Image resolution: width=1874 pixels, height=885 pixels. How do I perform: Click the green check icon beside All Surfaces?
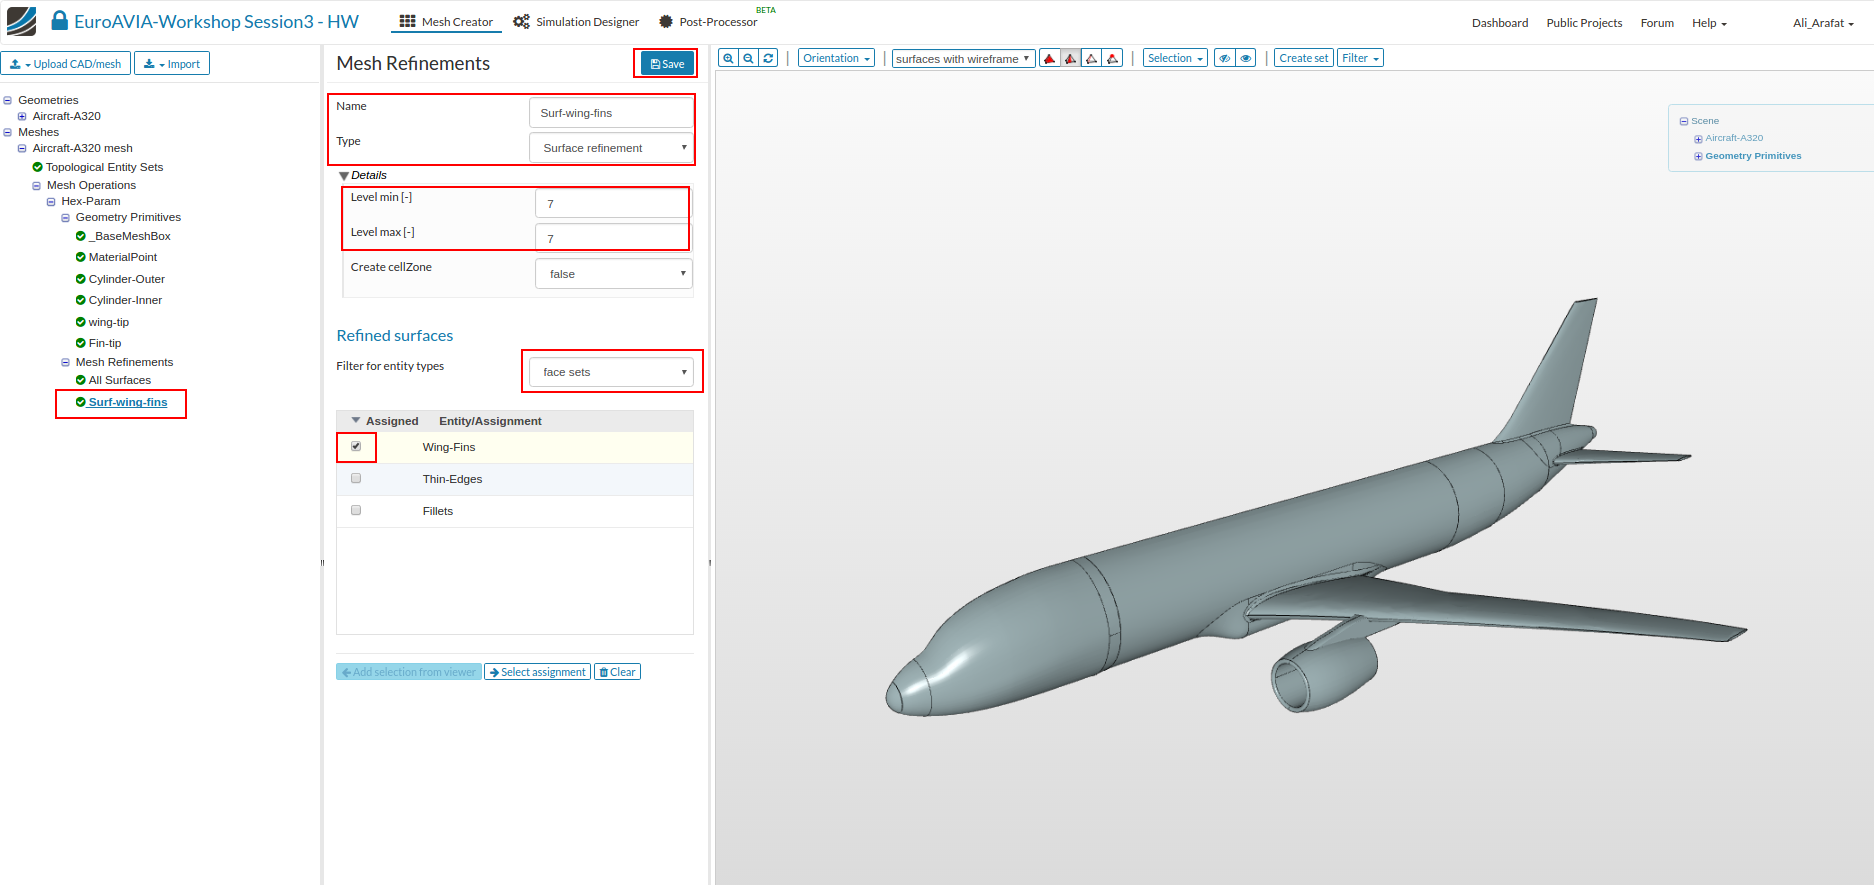81,380
